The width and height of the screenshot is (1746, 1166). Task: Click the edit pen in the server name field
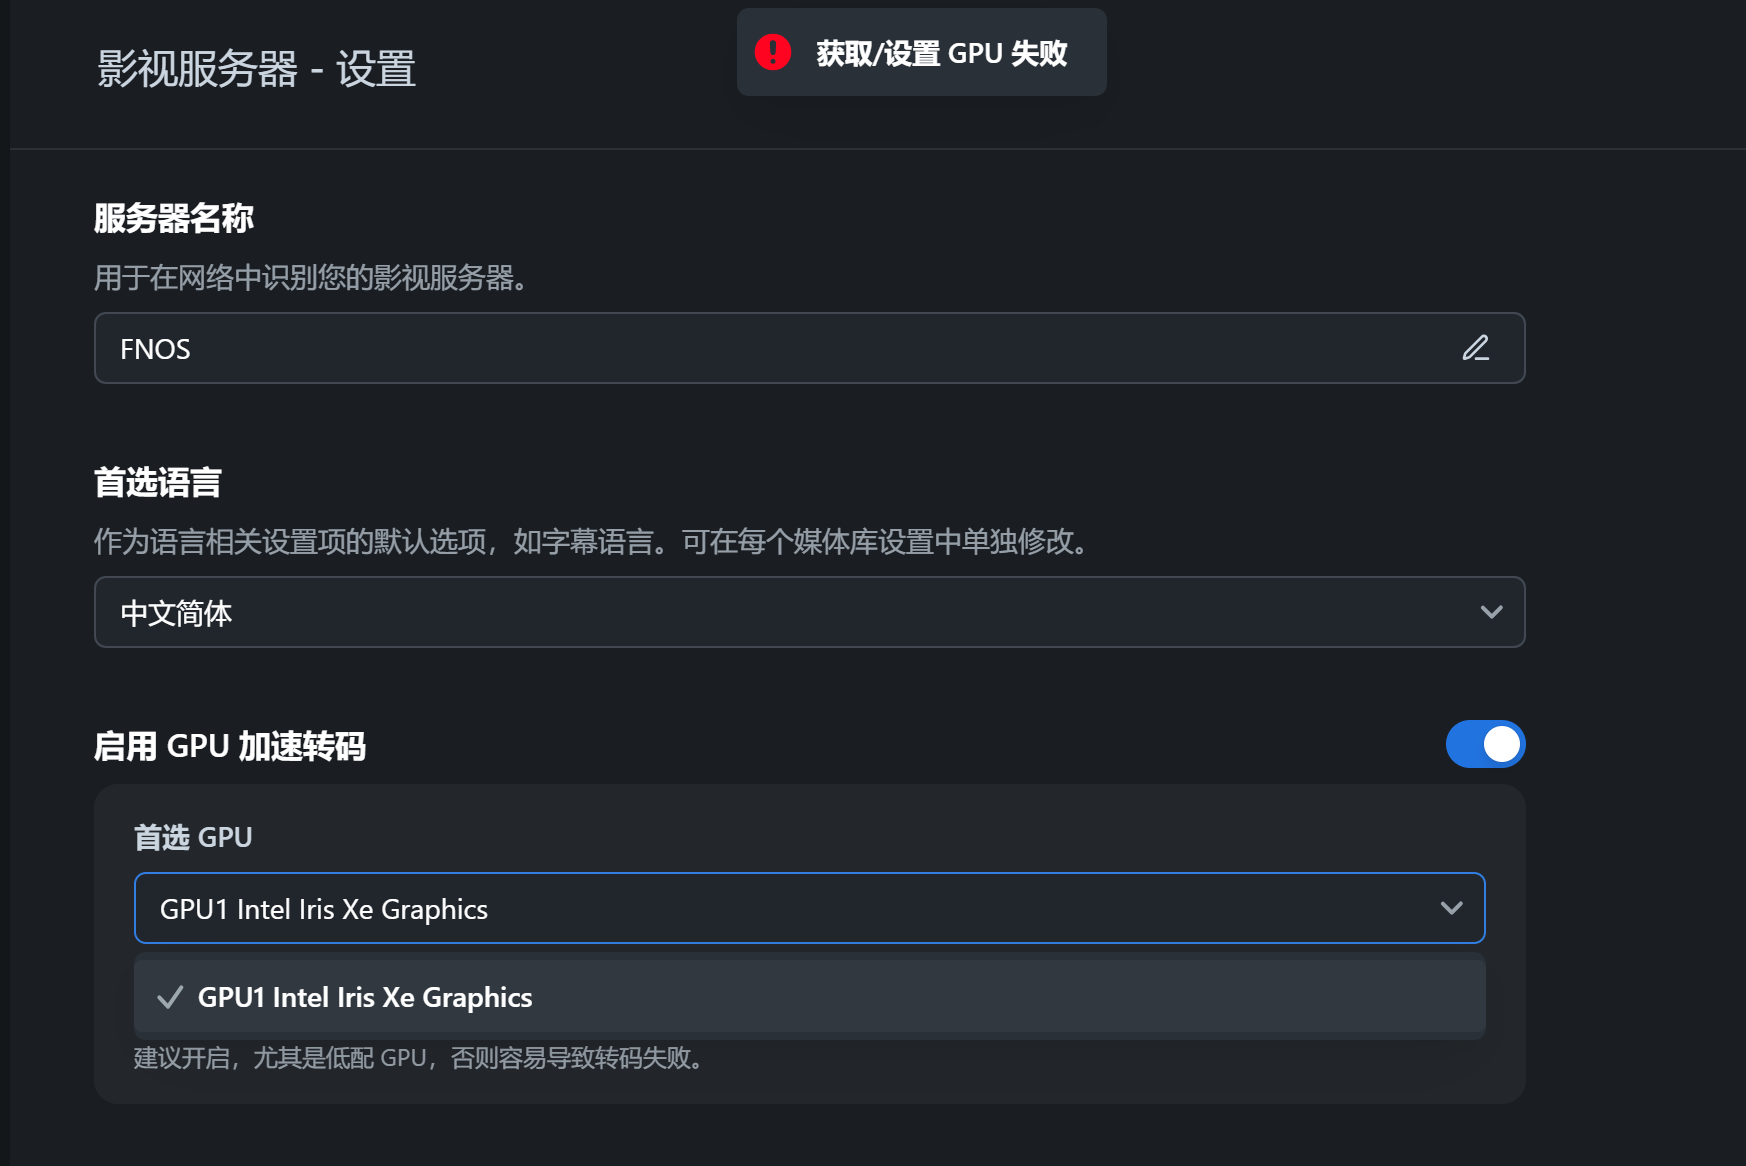point(1475,349)
